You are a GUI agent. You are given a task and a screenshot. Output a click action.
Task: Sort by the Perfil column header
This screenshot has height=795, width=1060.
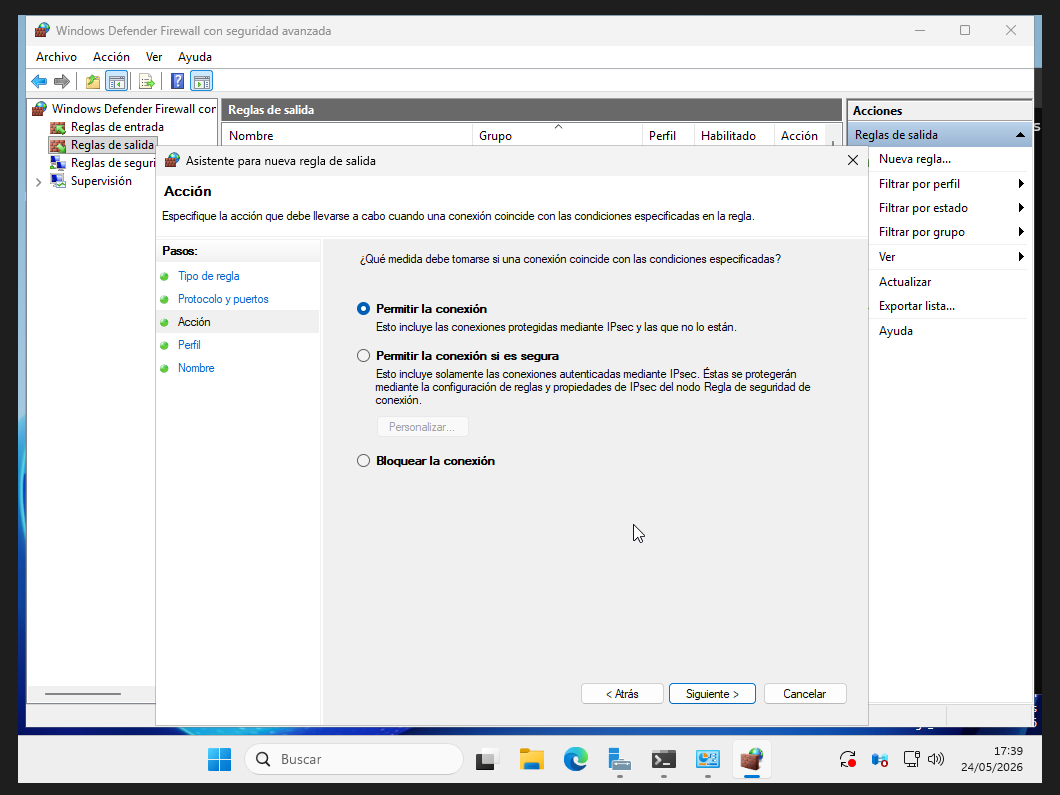pyautogui.click(x=668, y=136)
